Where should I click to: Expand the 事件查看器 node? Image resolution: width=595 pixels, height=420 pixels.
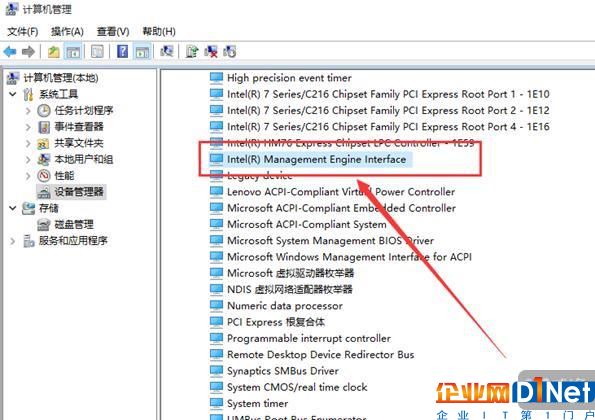pyautogui.click(x=28, y=127)
